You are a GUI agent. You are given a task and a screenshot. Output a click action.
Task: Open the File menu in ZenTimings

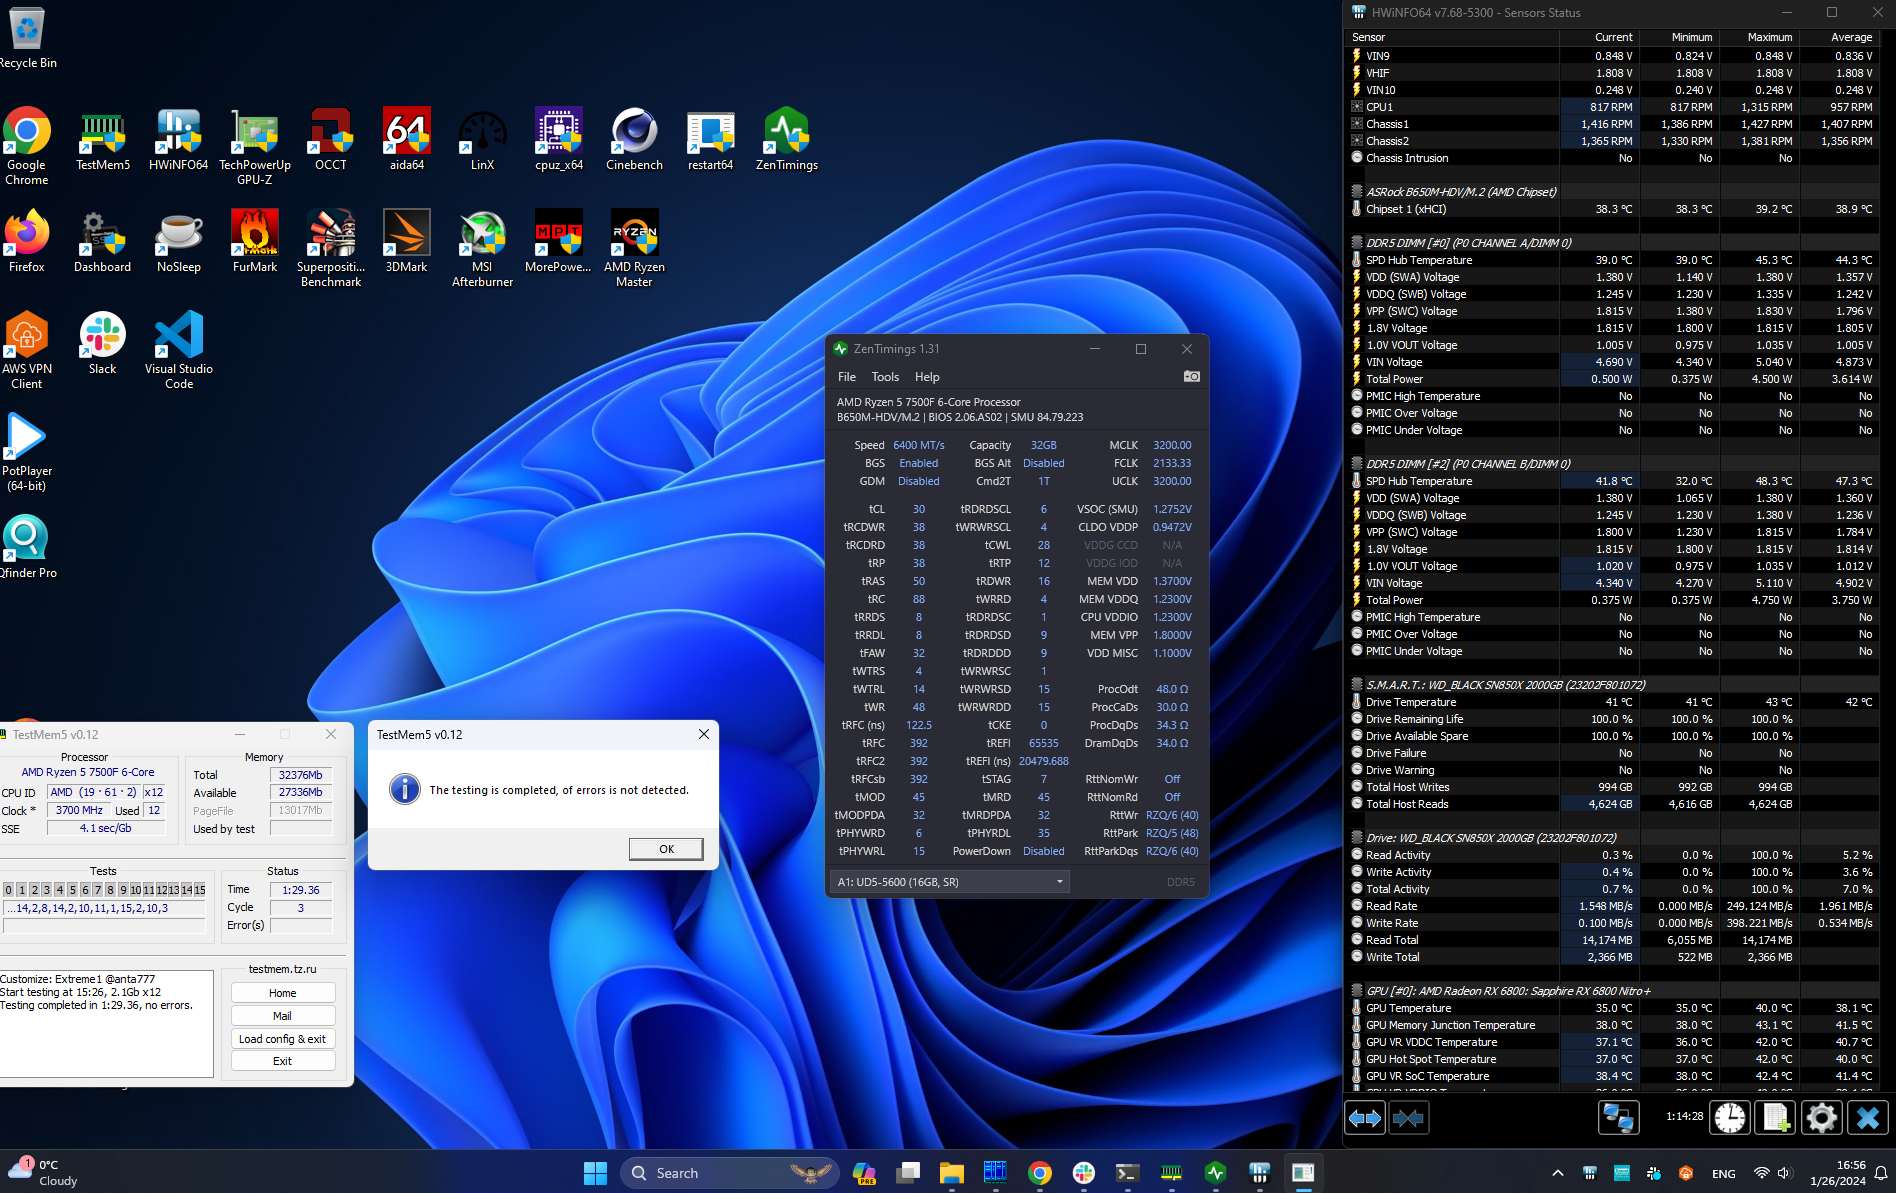tap(846, 377)
